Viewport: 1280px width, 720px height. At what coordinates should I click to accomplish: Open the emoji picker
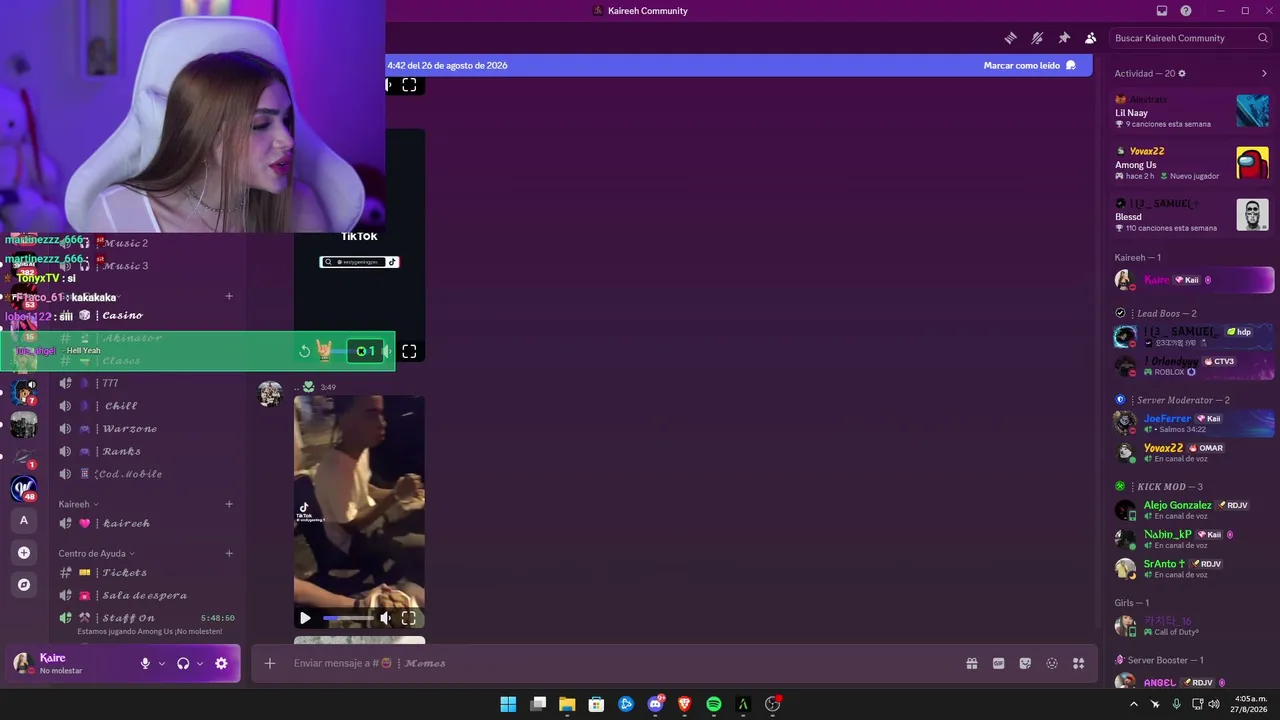(x=1052, y=663)
